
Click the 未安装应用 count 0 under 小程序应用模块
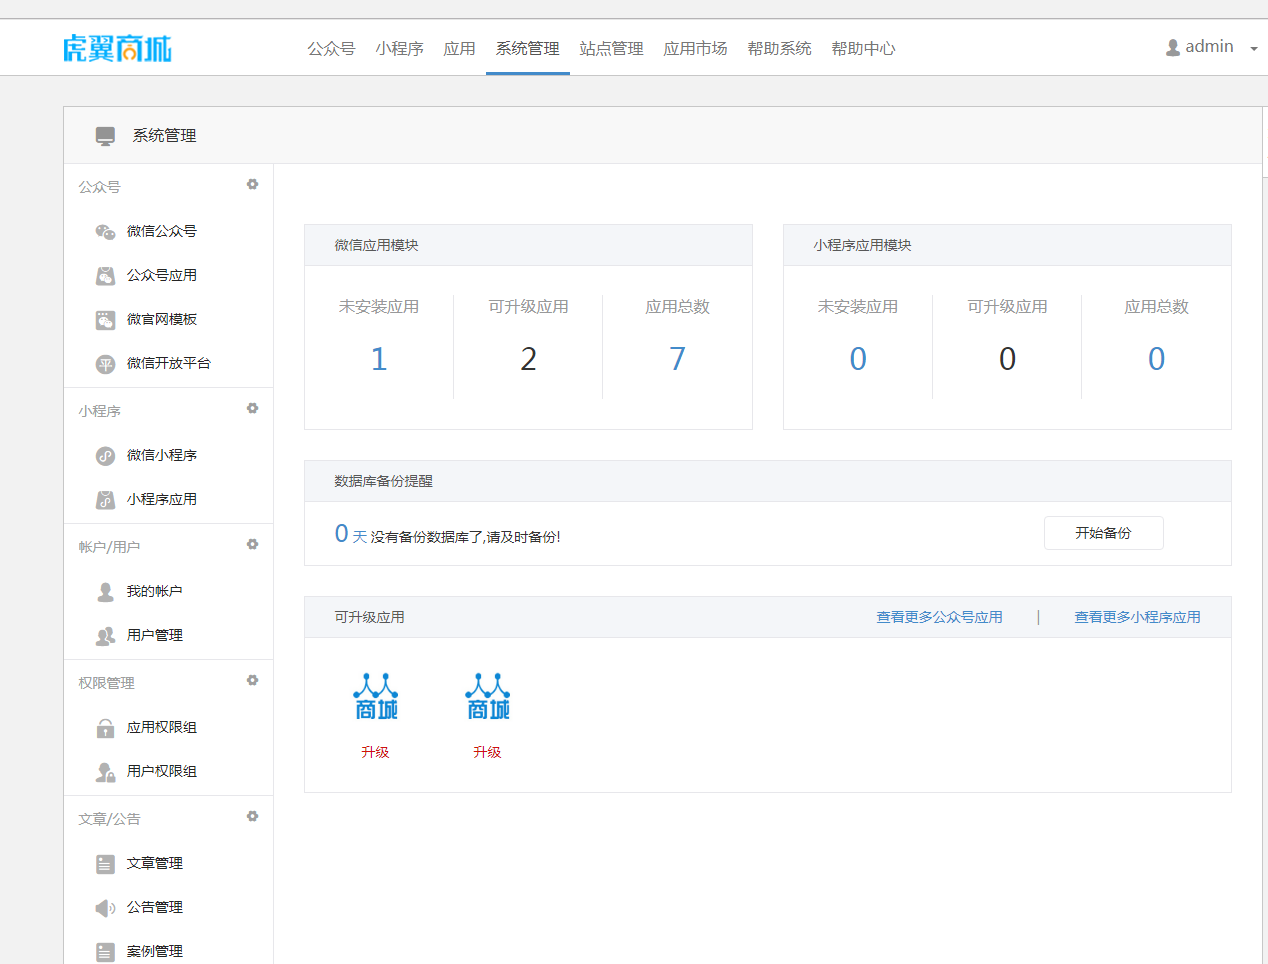click(858, 359)
